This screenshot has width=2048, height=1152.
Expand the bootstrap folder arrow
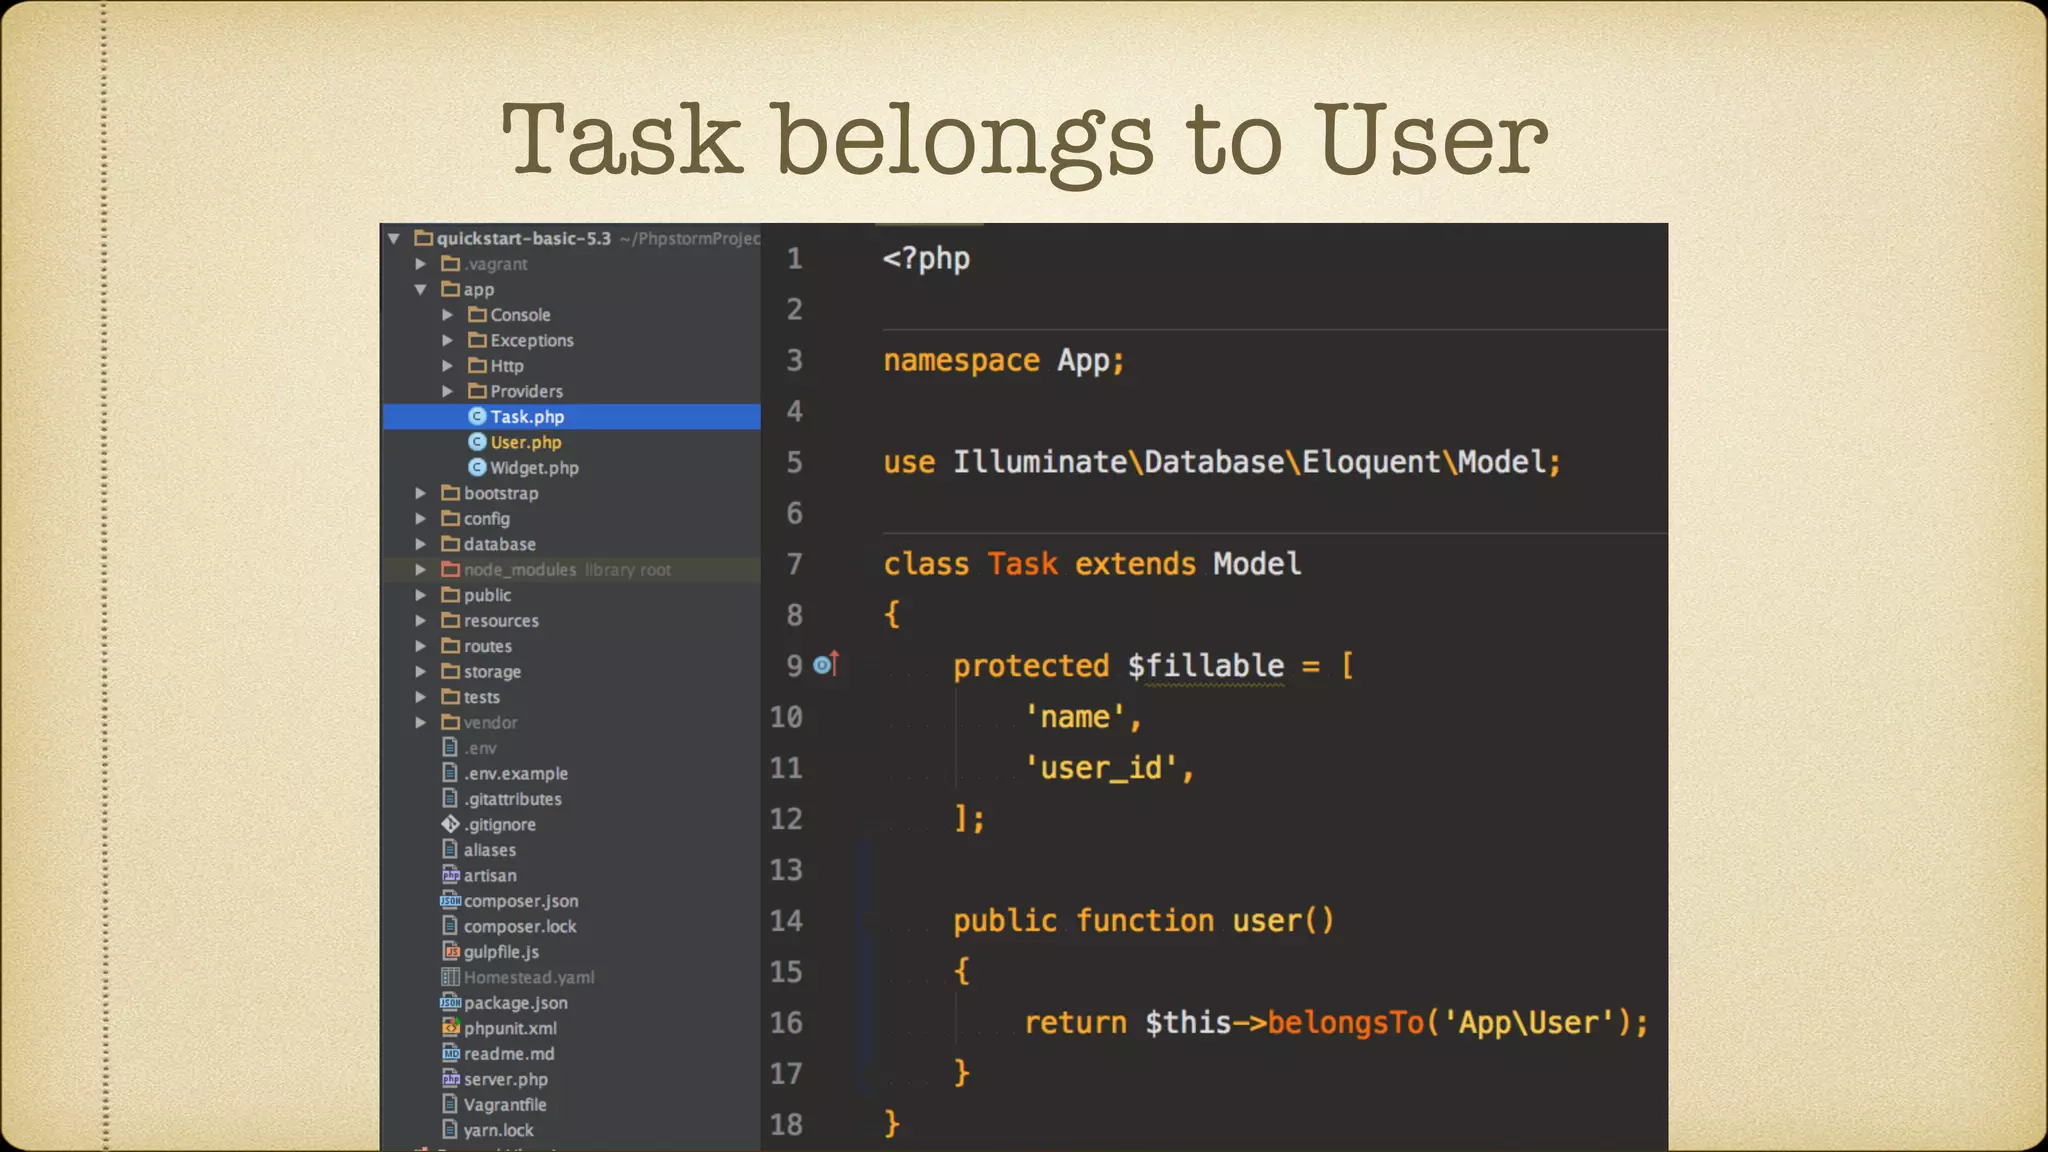(421, 493)
